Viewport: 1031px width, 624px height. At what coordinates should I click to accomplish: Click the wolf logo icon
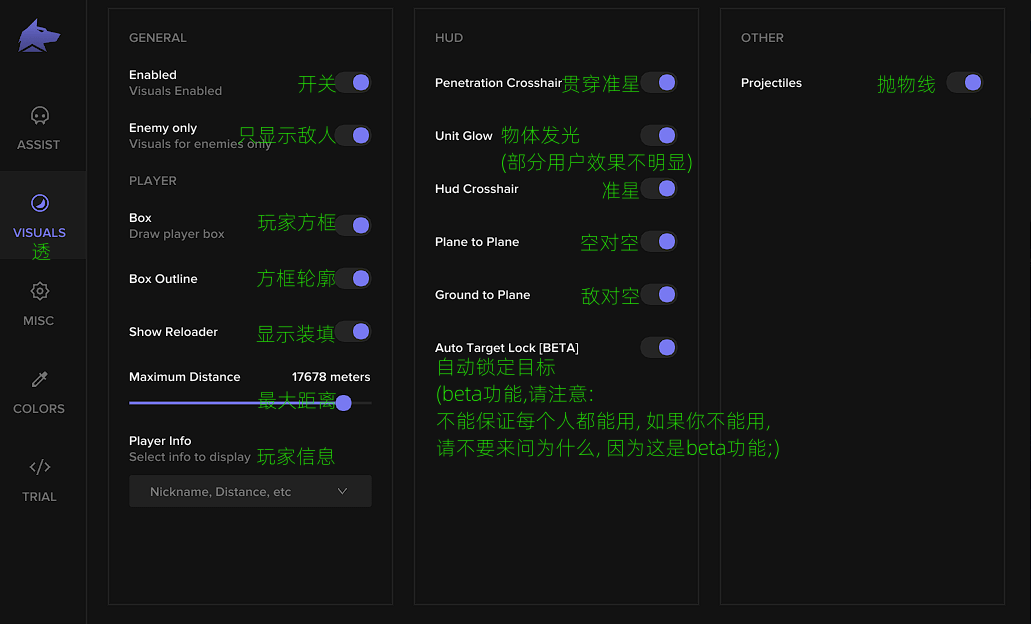click(39, 37)
